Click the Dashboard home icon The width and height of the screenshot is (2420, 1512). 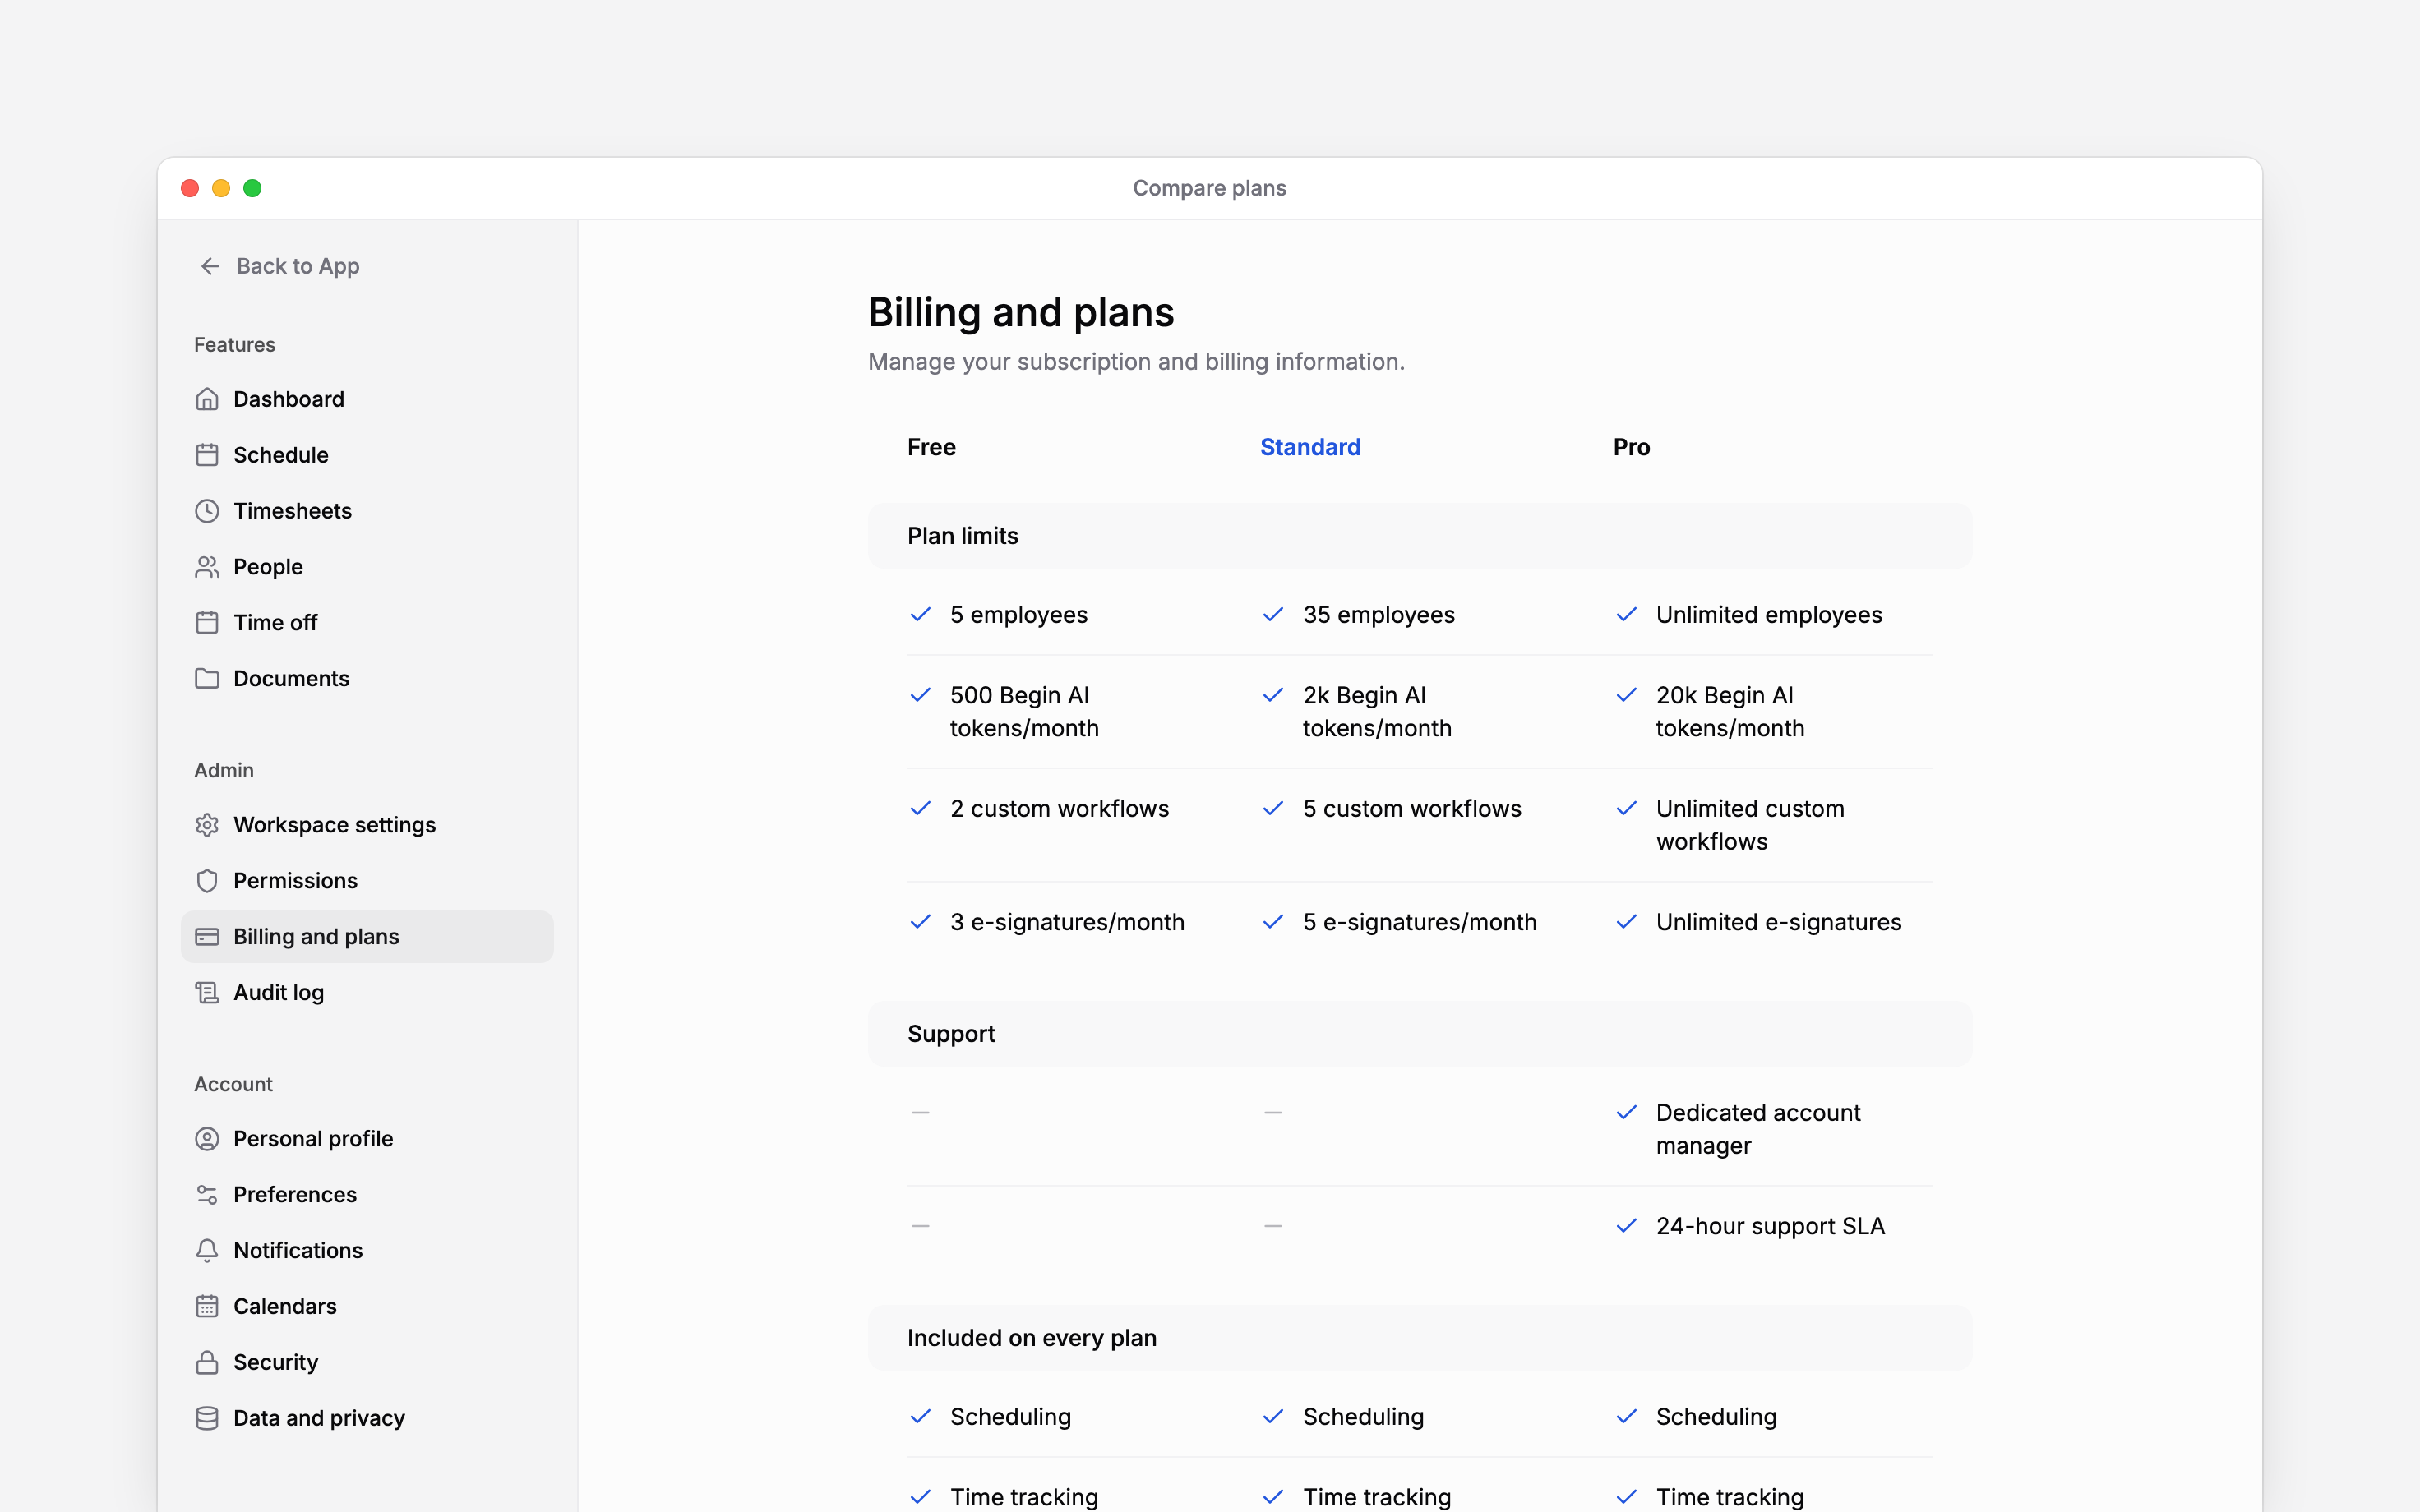[x=207, y=399]
